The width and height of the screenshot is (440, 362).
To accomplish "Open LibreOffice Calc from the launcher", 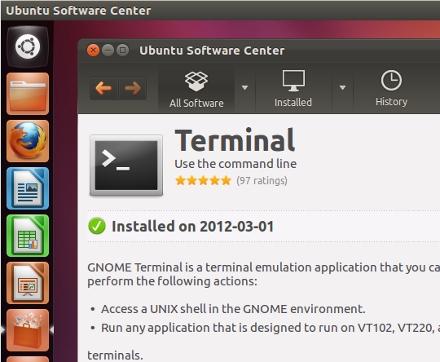I will 28,236.
